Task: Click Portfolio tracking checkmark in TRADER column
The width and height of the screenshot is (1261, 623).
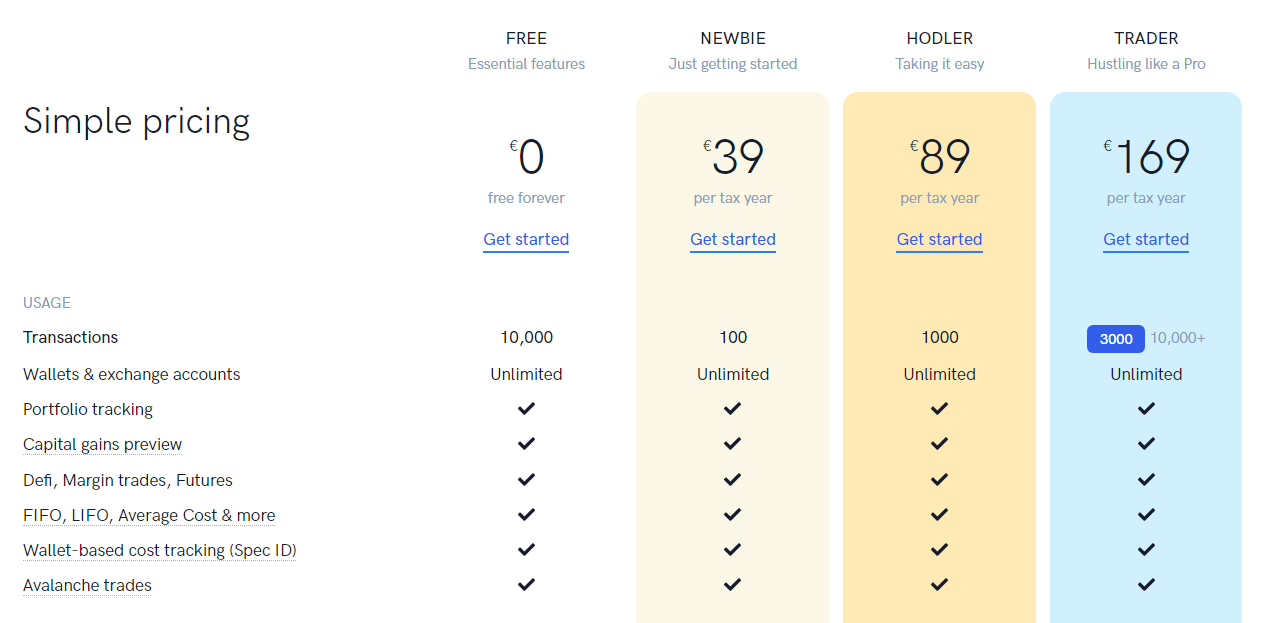Action: [1146, 408]
